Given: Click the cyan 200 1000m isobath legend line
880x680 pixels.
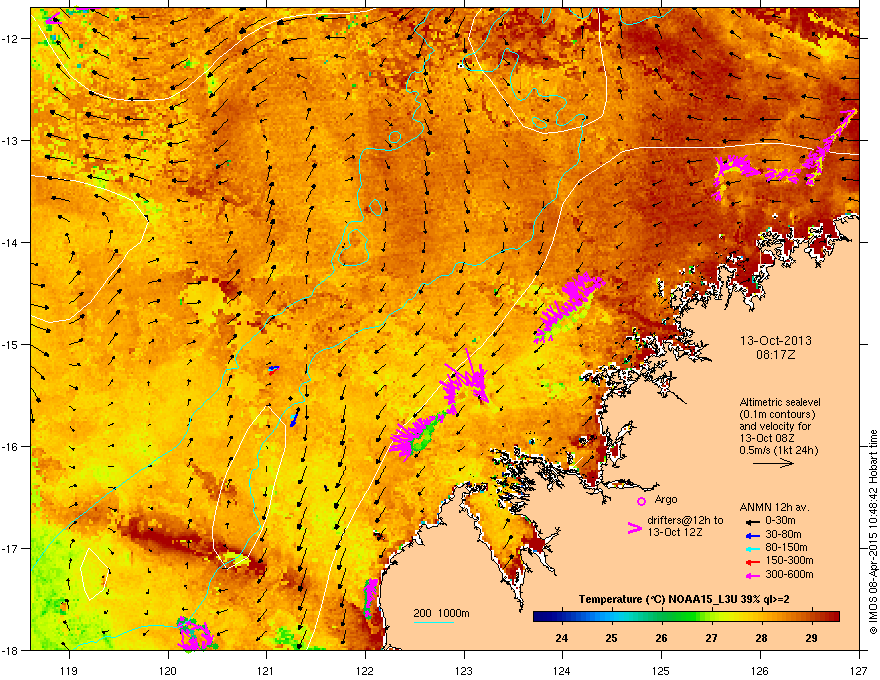Looking at the screenshot, I should click(x=433, y=622).
